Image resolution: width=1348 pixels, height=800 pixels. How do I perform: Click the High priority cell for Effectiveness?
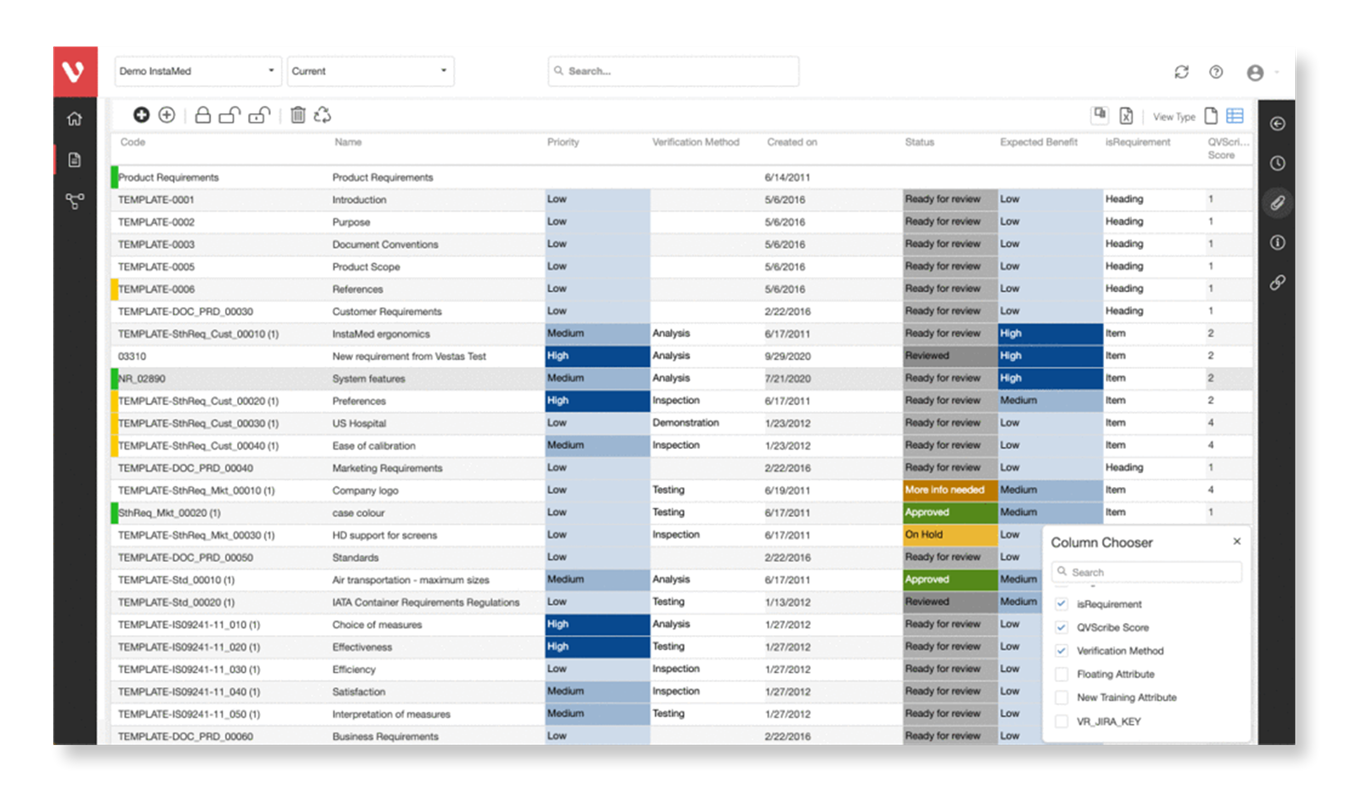click(597, 647)
